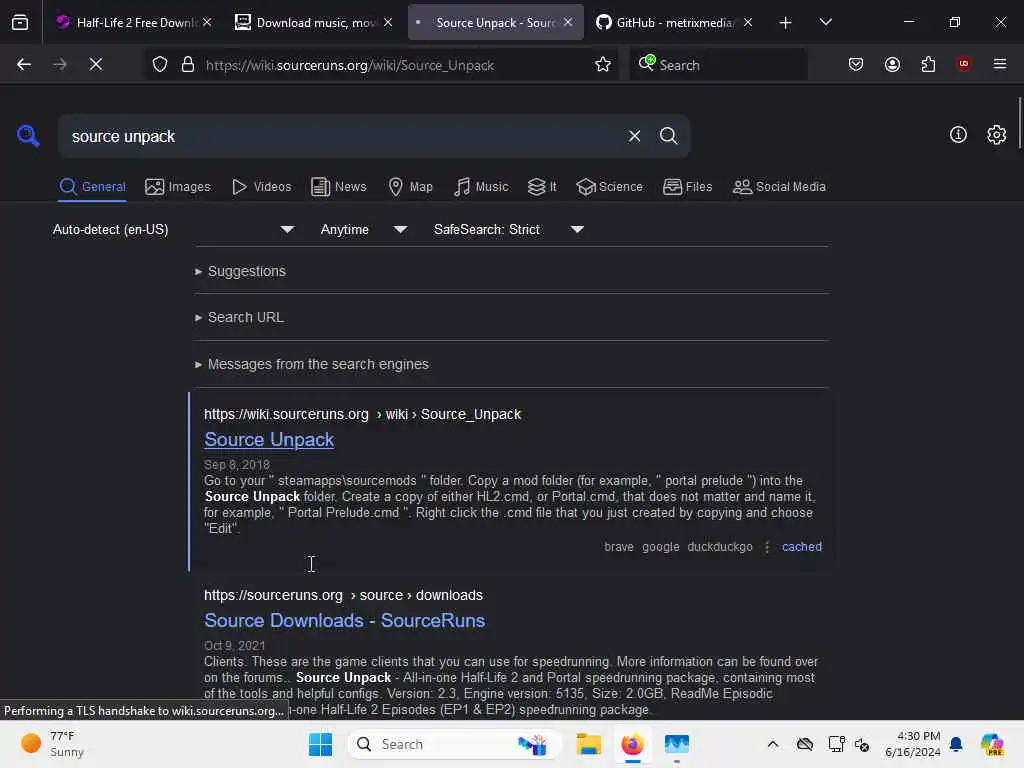Open Copilot icon in the taskbar corner
Image resolution: width=1024 pixels, height=768 pixels.
point(992,744)
